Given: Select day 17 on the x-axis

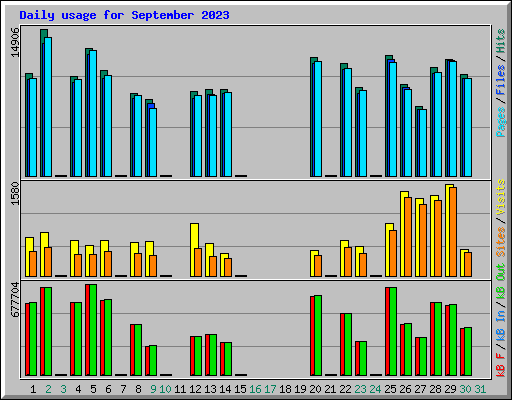Looking at the screenshot, I should pyautogui.click(x=270, y=389).
